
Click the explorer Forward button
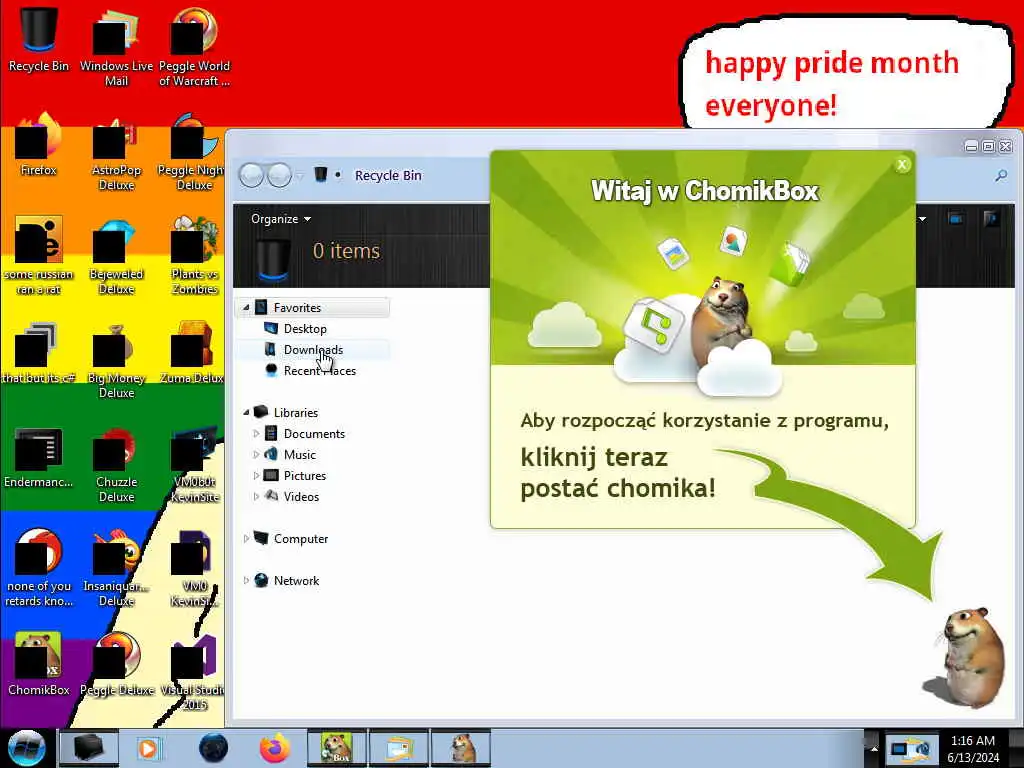280,175
